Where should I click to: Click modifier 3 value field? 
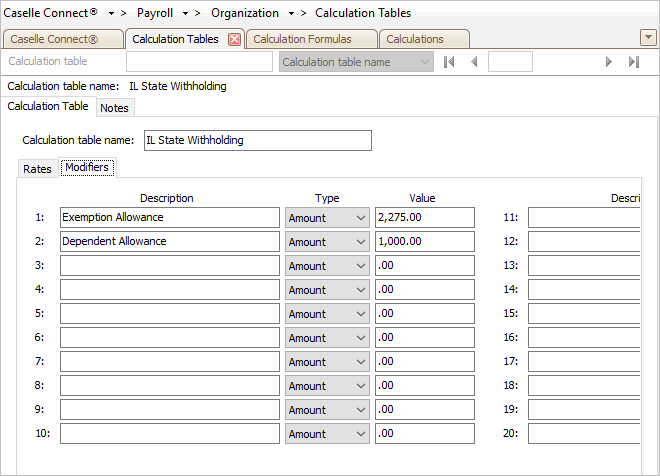tap(425, 266)
